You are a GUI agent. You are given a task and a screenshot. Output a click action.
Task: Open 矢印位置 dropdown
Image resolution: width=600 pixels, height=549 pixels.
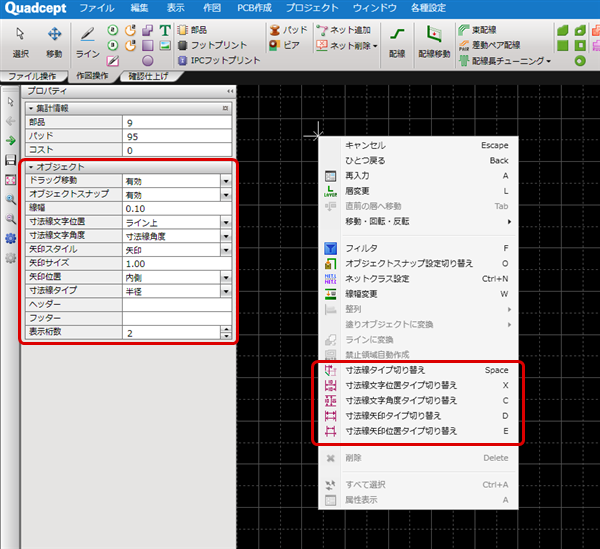click(x=226, y=277)
